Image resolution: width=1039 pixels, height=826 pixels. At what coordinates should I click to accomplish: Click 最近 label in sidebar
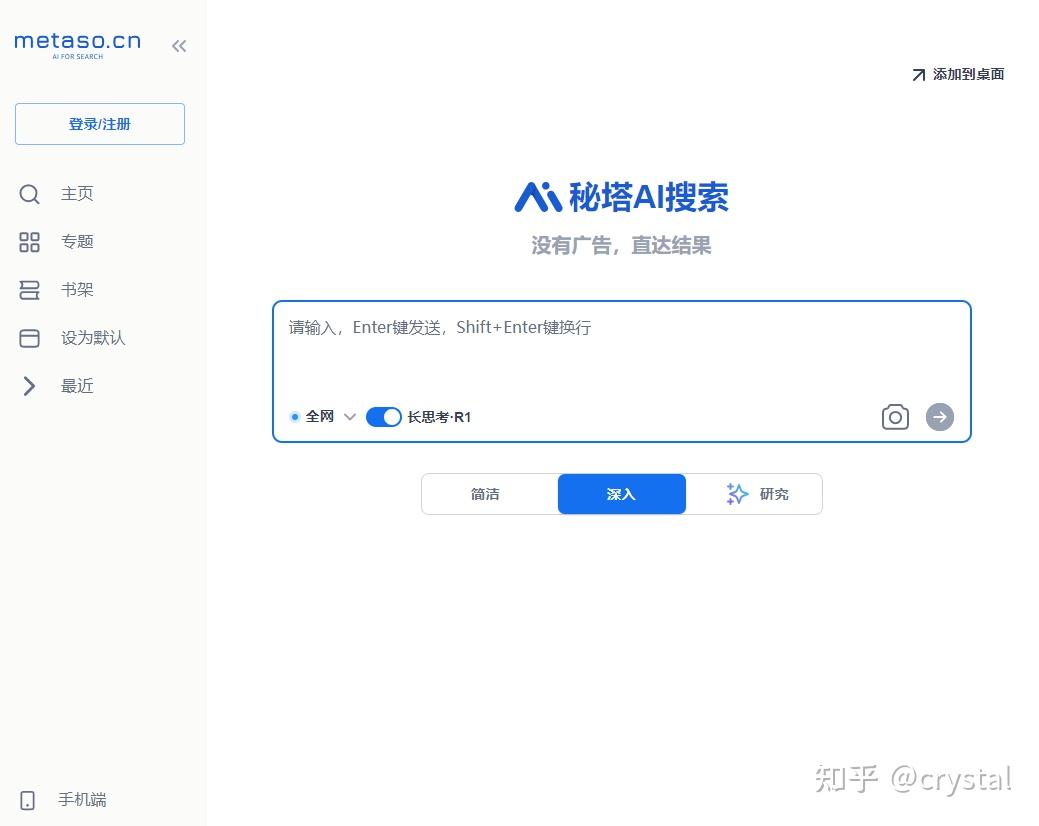click(x=78, y=386)
